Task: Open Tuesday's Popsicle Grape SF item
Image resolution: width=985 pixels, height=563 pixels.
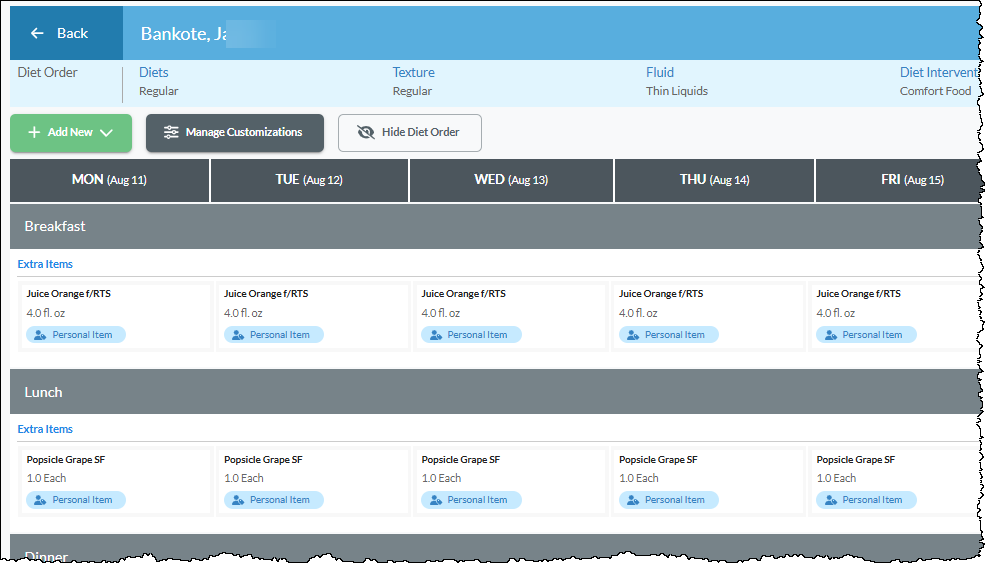Action: pos(263,459)
